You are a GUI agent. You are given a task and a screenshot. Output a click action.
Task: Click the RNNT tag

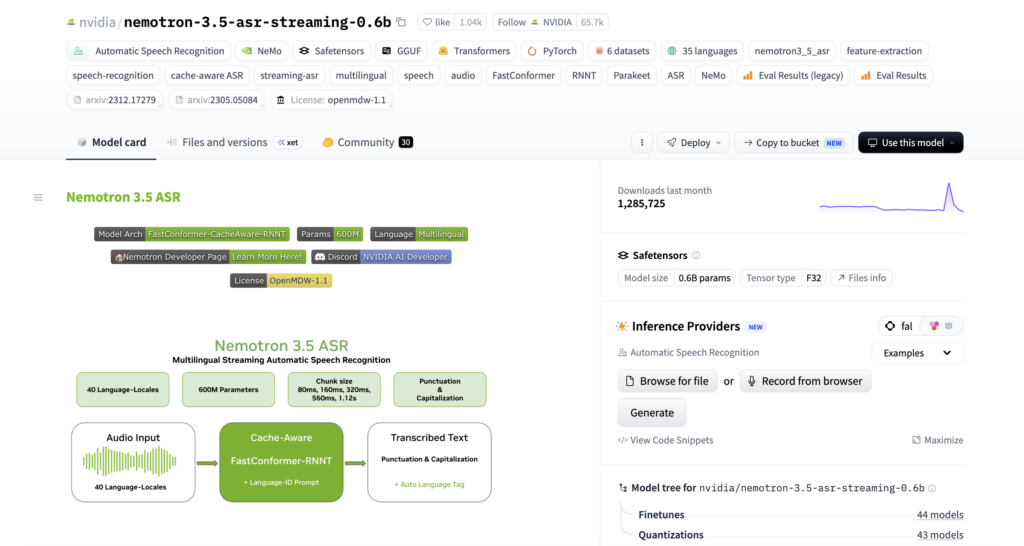[584, 76]
